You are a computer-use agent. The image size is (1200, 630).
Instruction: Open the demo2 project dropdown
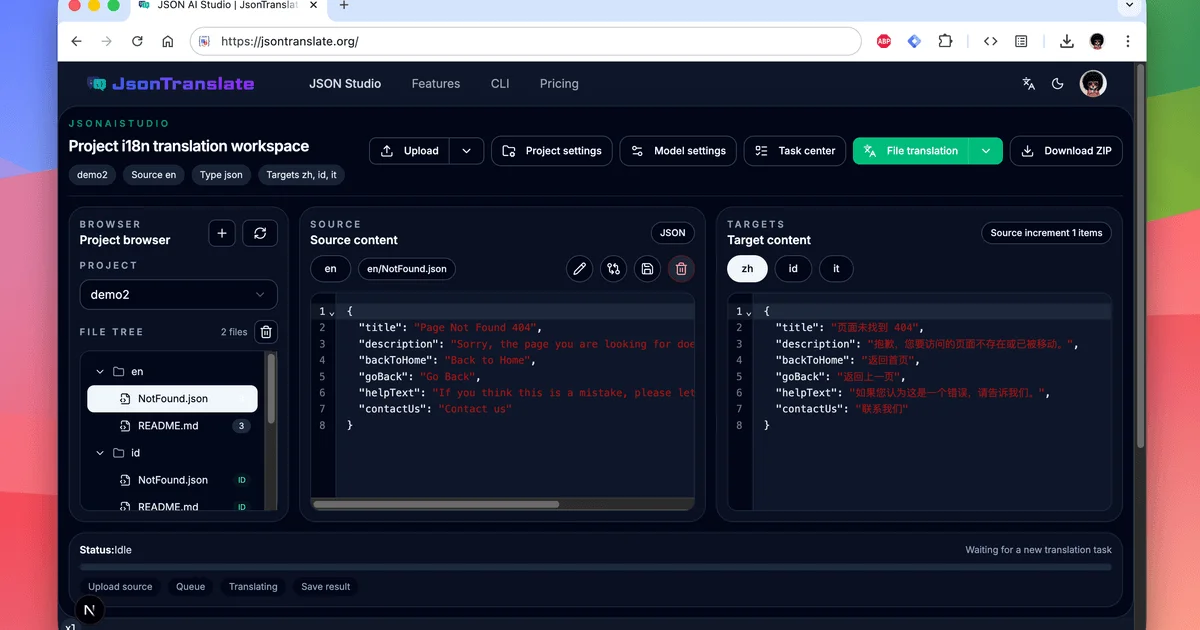[179, 295]
